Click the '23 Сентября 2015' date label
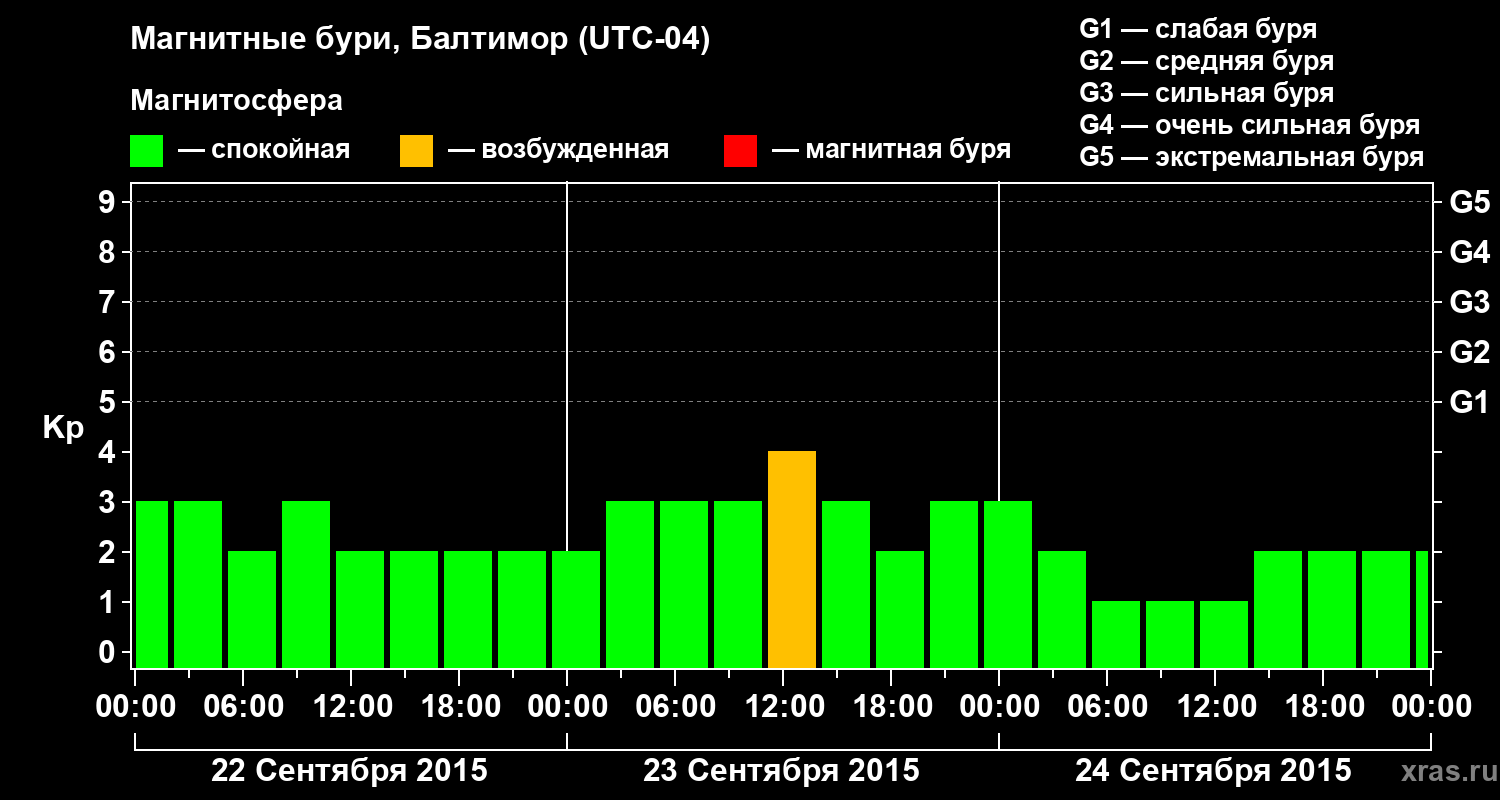This screenshot has width=1500, height=800. click(x=781, y=771)
